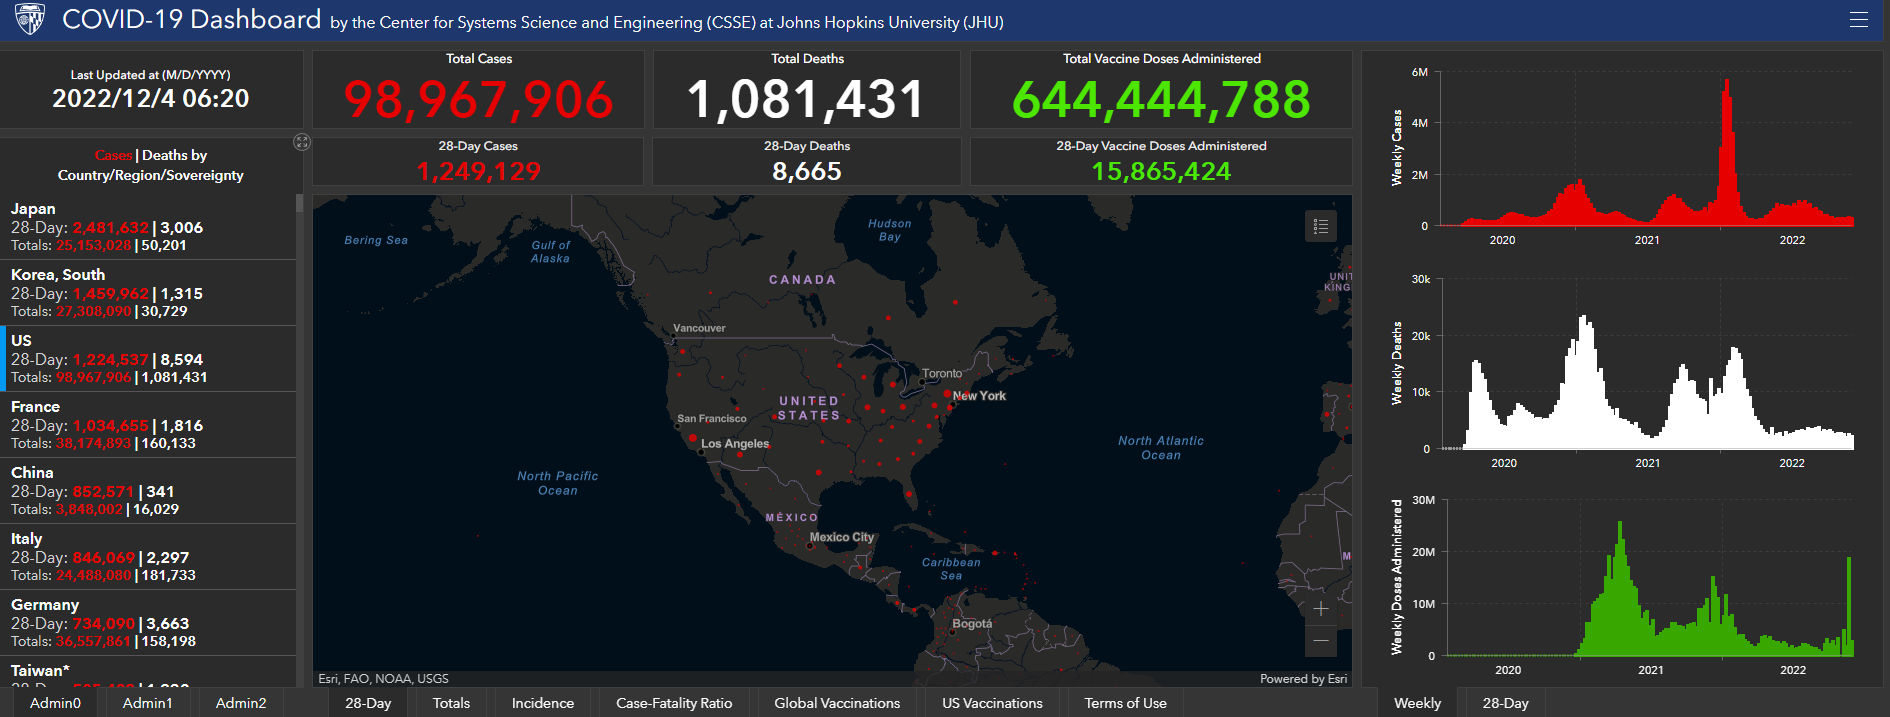This screenshot has height=717, width=1890.
Task: Open the Terms of Use tab
Action: click(x=1125, y=703)
